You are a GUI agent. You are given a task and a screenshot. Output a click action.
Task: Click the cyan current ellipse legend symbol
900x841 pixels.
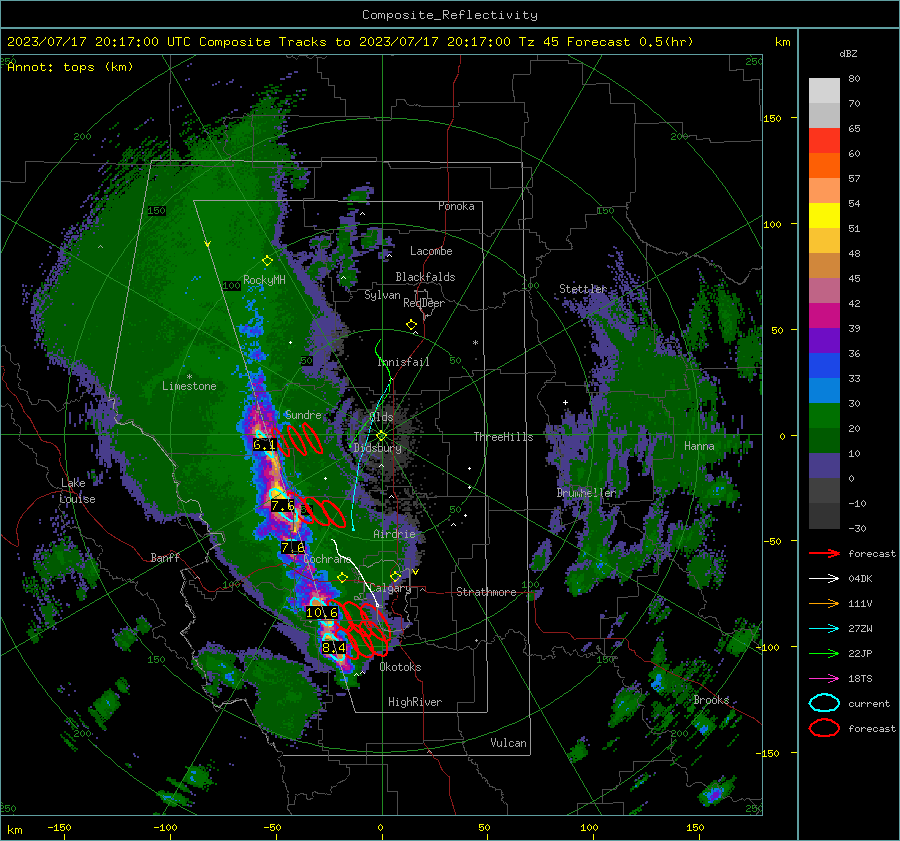(824, 703)
